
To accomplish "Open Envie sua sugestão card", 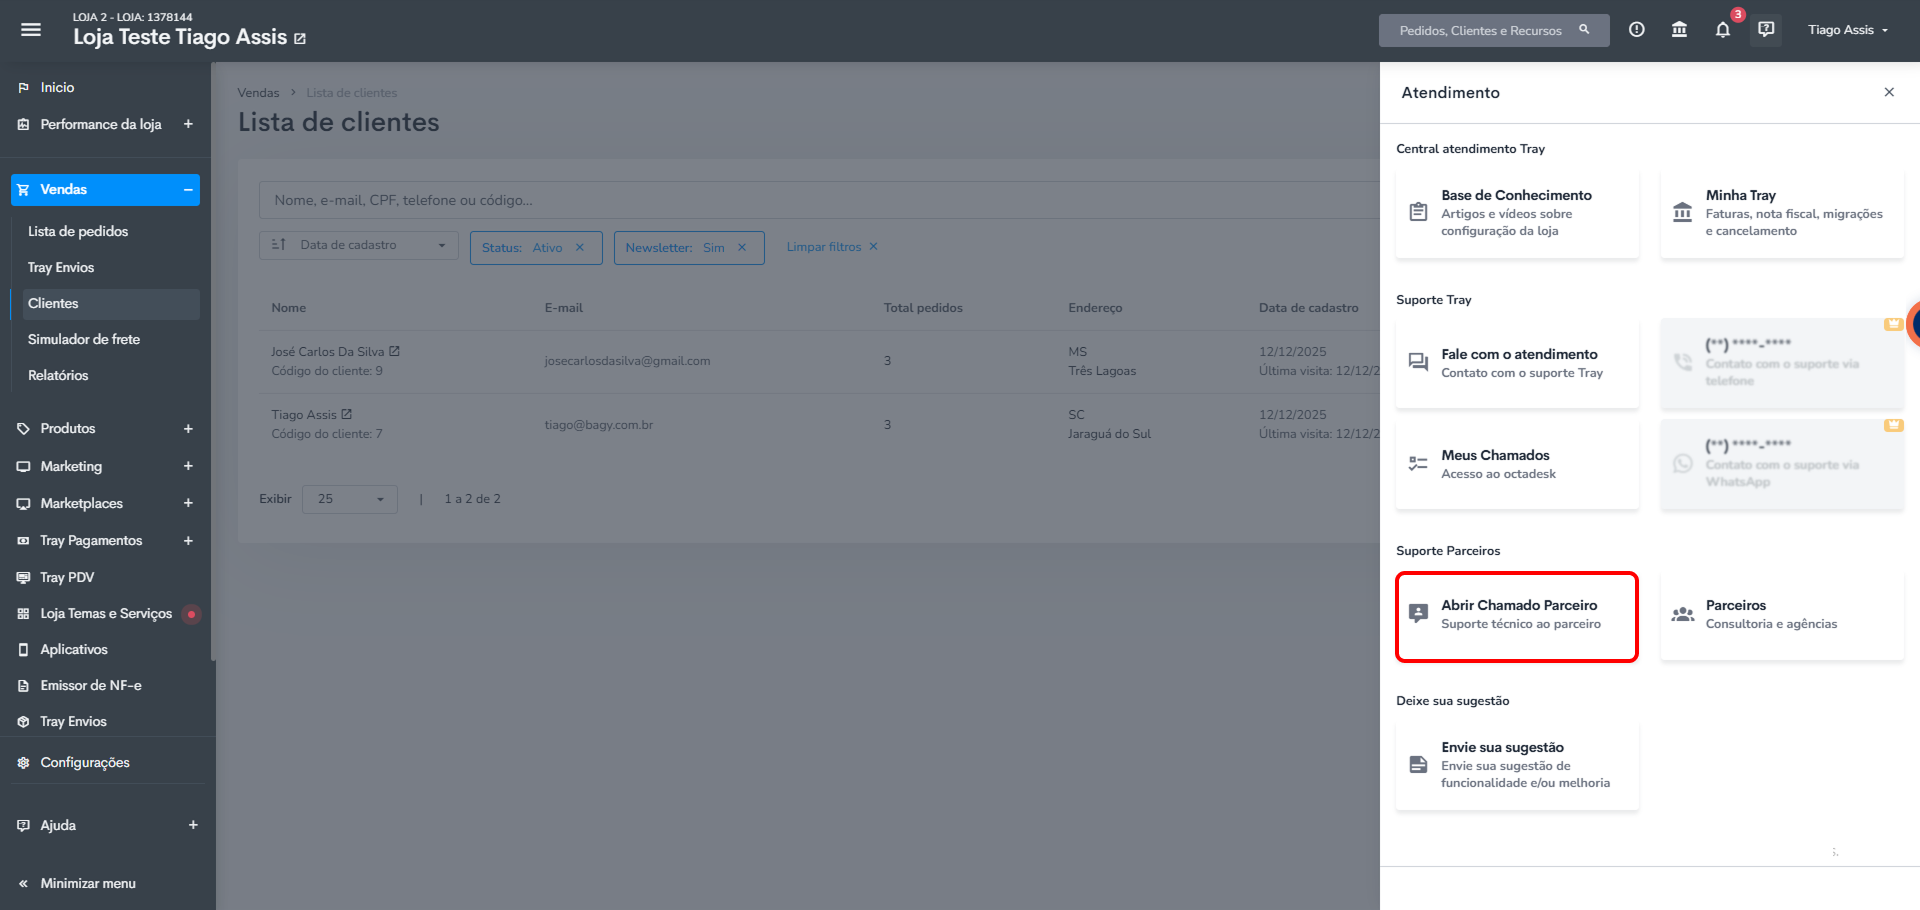I will tap(1517, 765).
